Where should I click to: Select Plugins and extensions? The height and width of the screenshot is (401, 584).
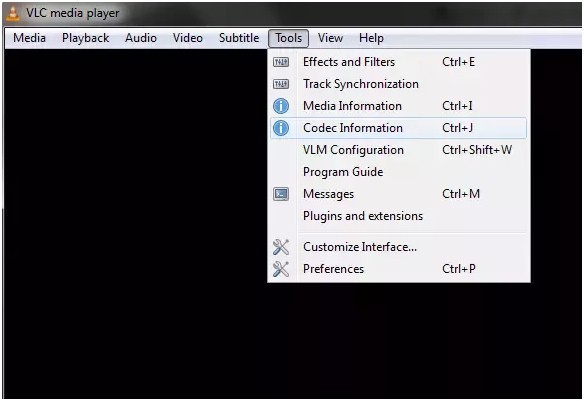point(399,216)
